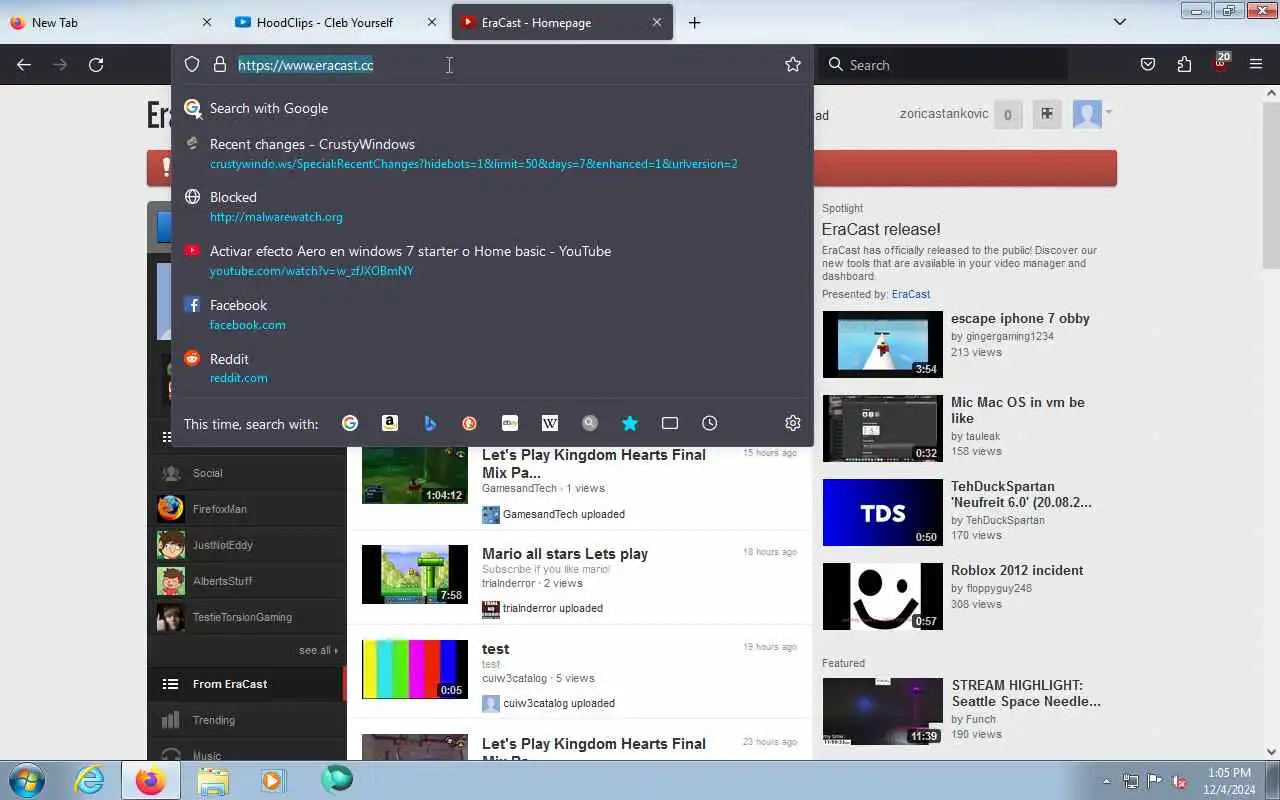Reload the current page
Viewport: 1280px width, 800px height.
pyautogui.click(x=96, y=65)
